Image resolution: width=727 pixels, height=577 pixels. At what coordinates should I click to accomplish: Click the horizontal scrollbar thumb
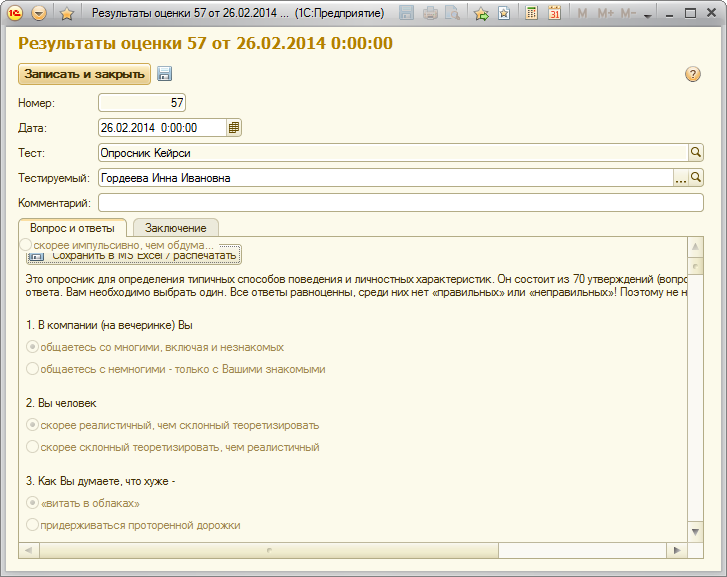[x=269, y=550]
